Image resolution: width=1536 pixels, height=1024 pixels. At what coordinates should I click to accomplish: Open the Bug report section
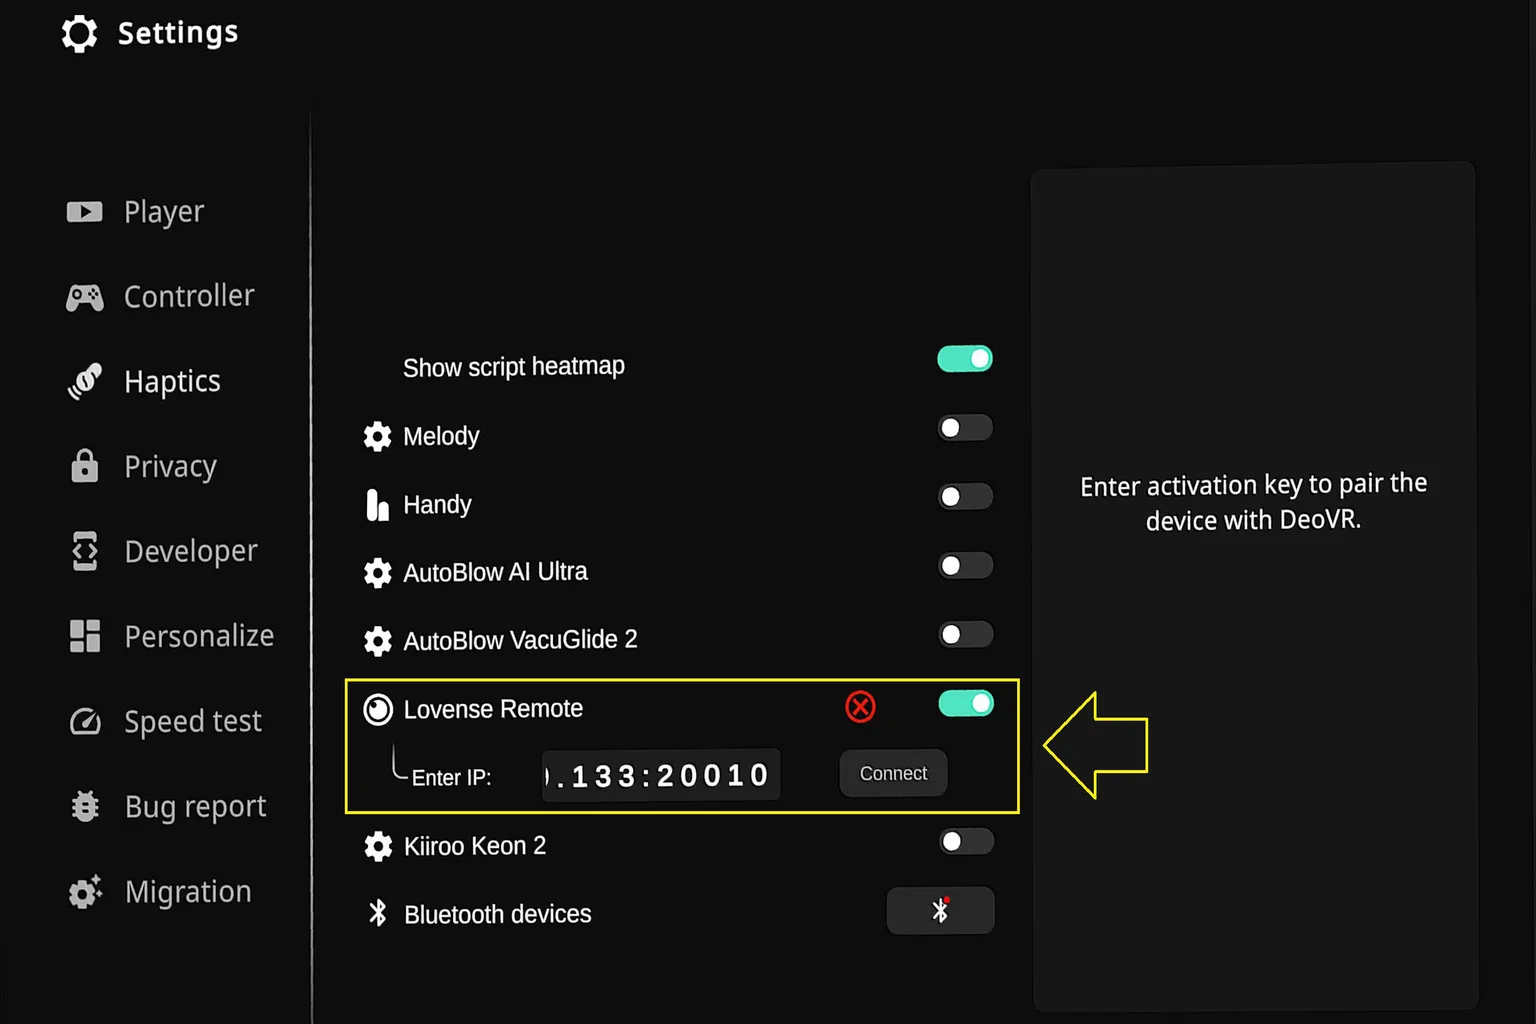pyautogui.click(x=167, y=806)
